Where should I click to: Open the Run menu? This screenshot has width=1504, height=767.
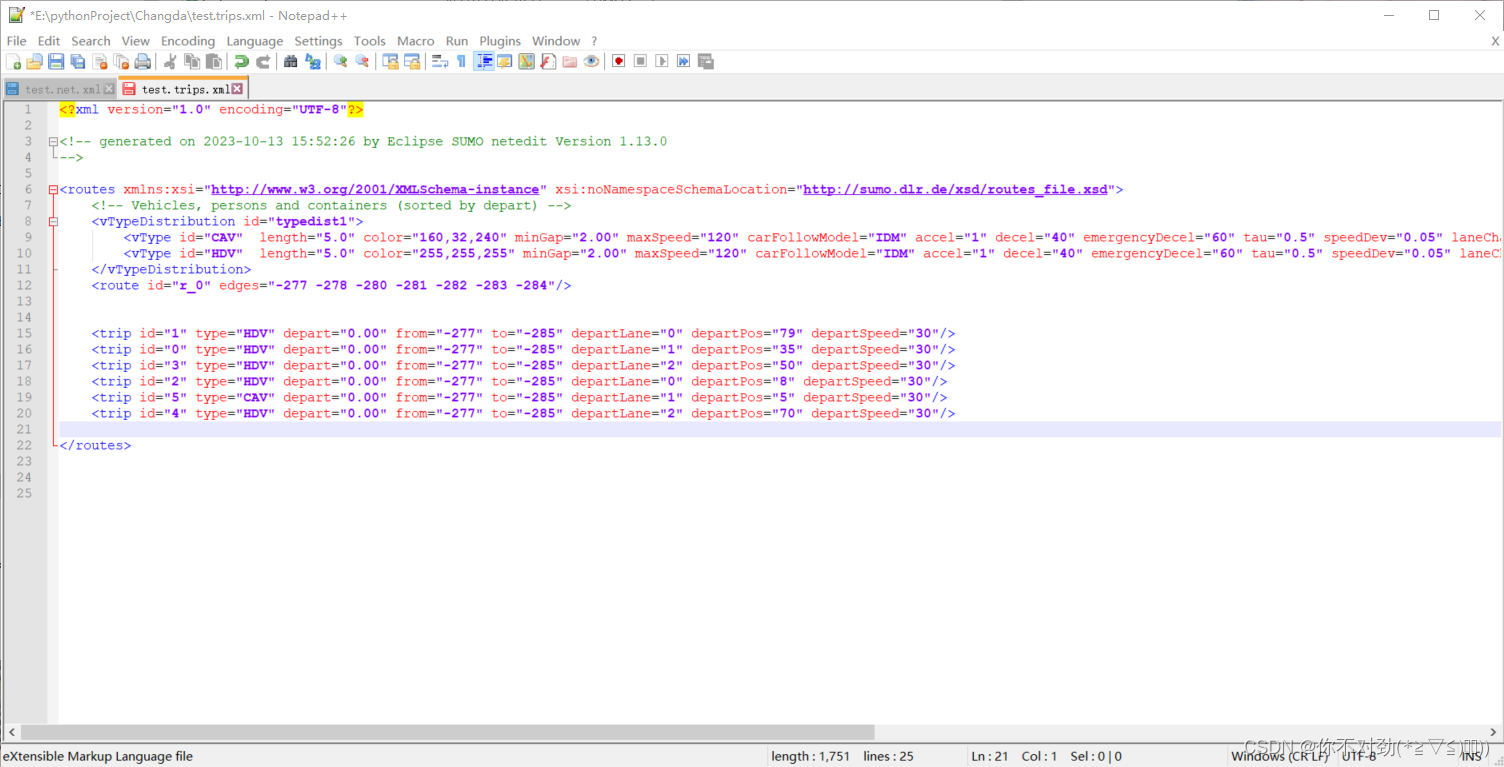pyautogui.click(x=457, y=41)
